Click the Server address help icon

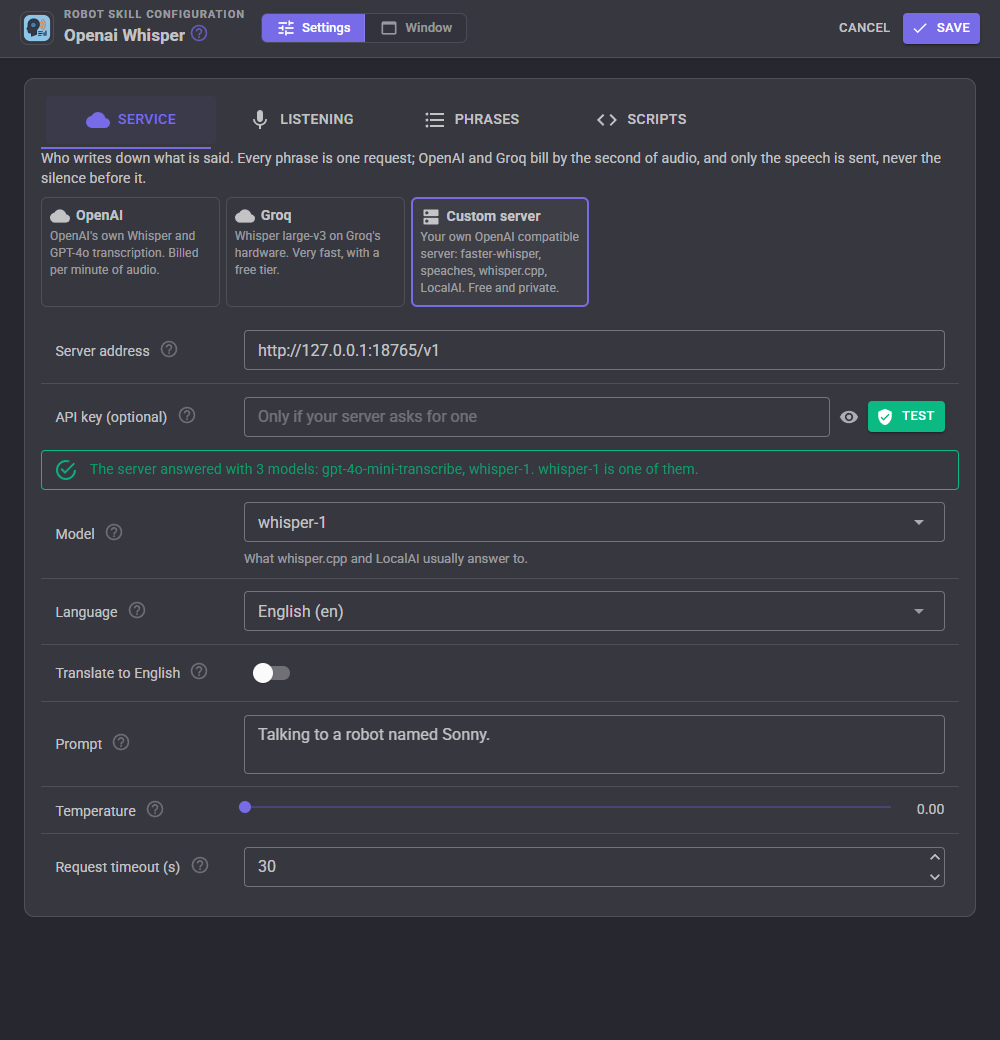point(169,350)
